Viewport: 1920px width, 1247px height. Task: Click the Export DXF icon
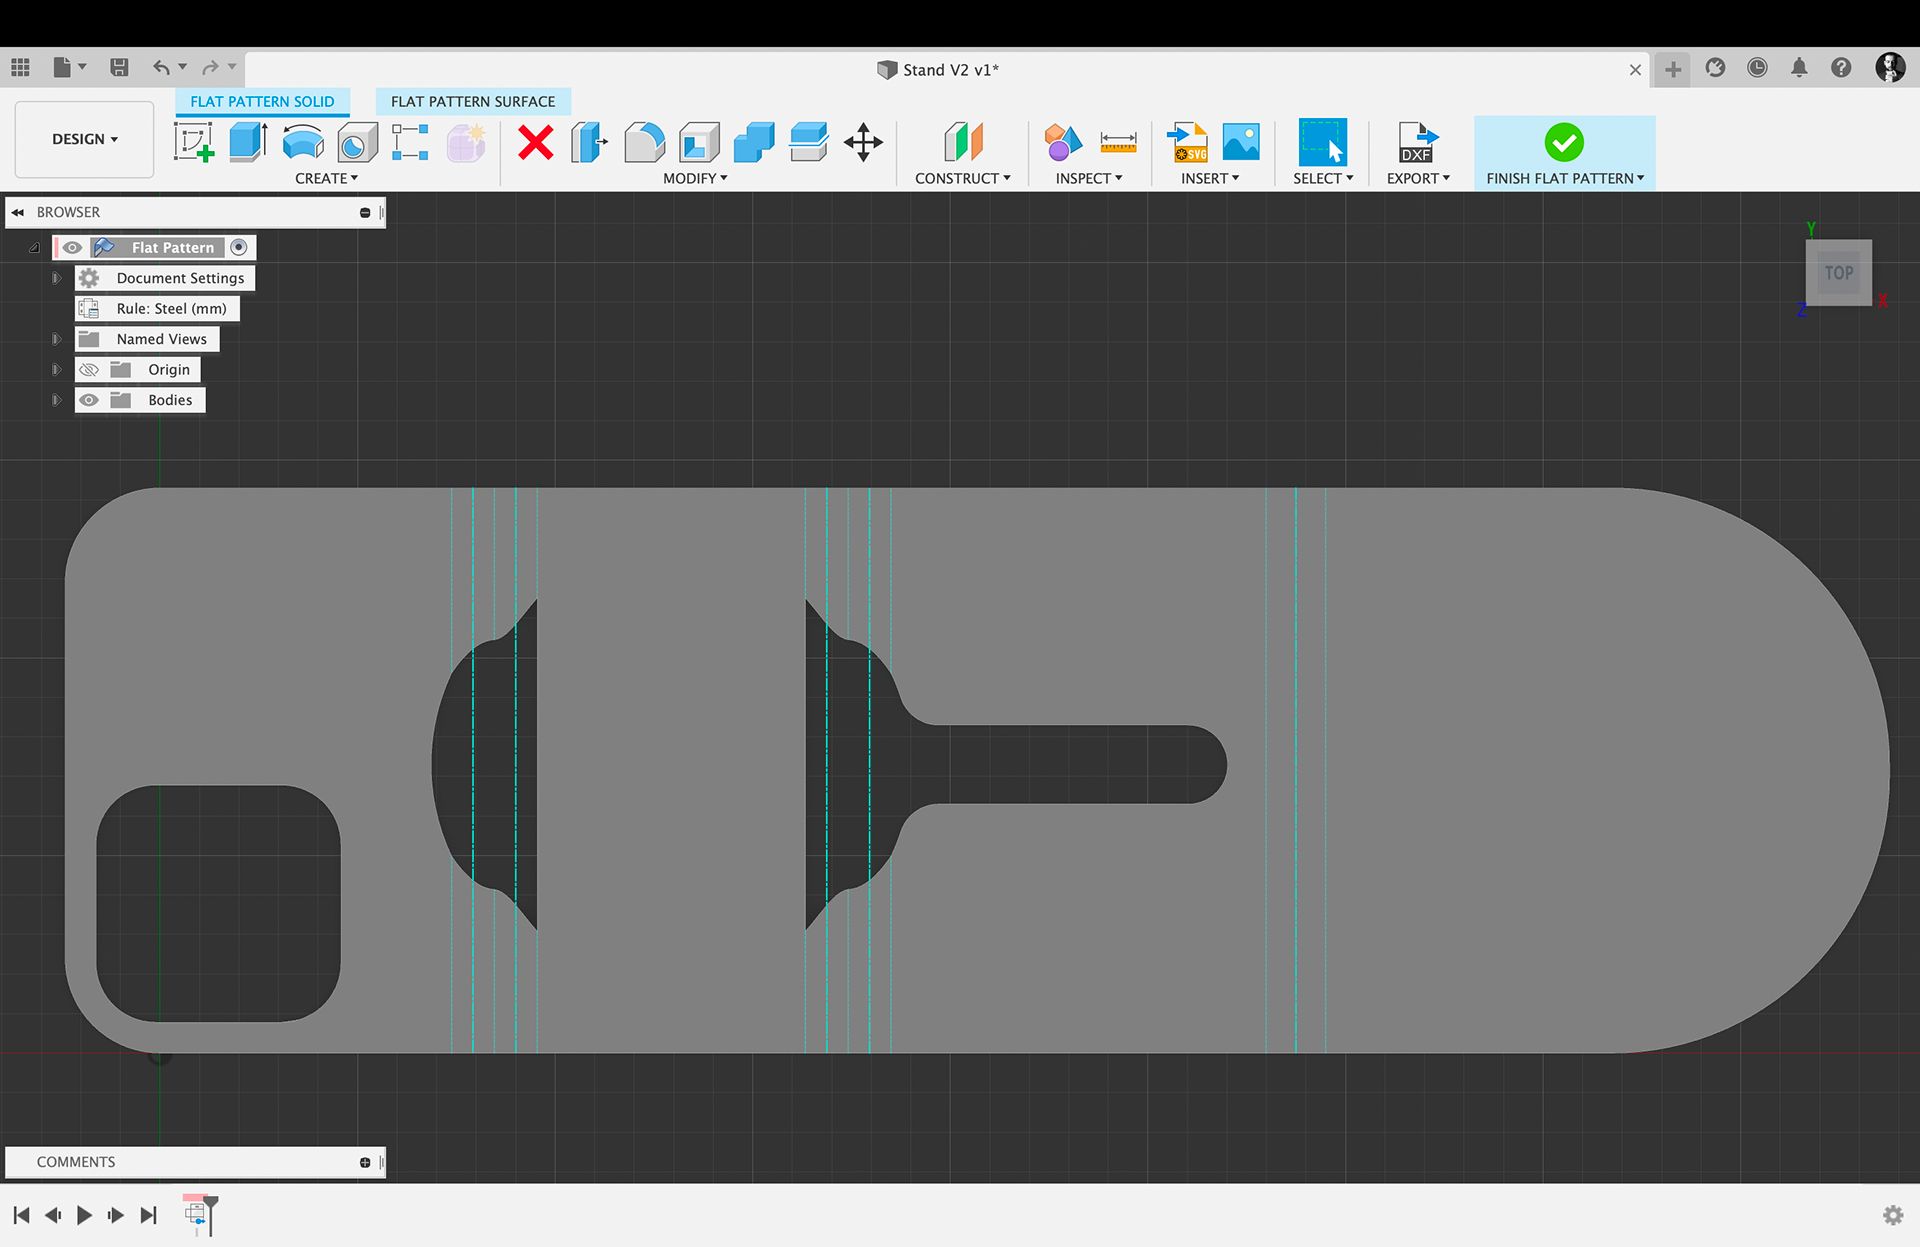tap(1418, 142)
